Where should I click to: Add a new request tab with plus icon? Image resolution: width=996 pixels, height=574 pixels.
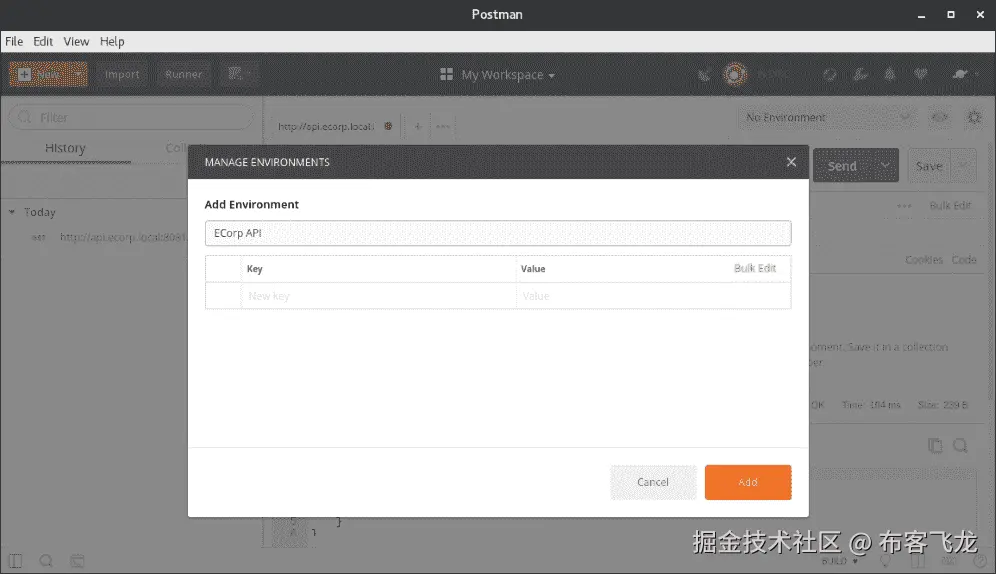(x=418, y=126)
